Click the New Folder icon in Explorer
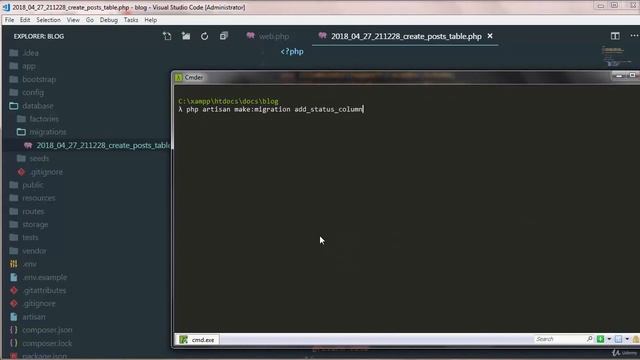The height and width of the screenshot is (360, 640). pos(186,36)
